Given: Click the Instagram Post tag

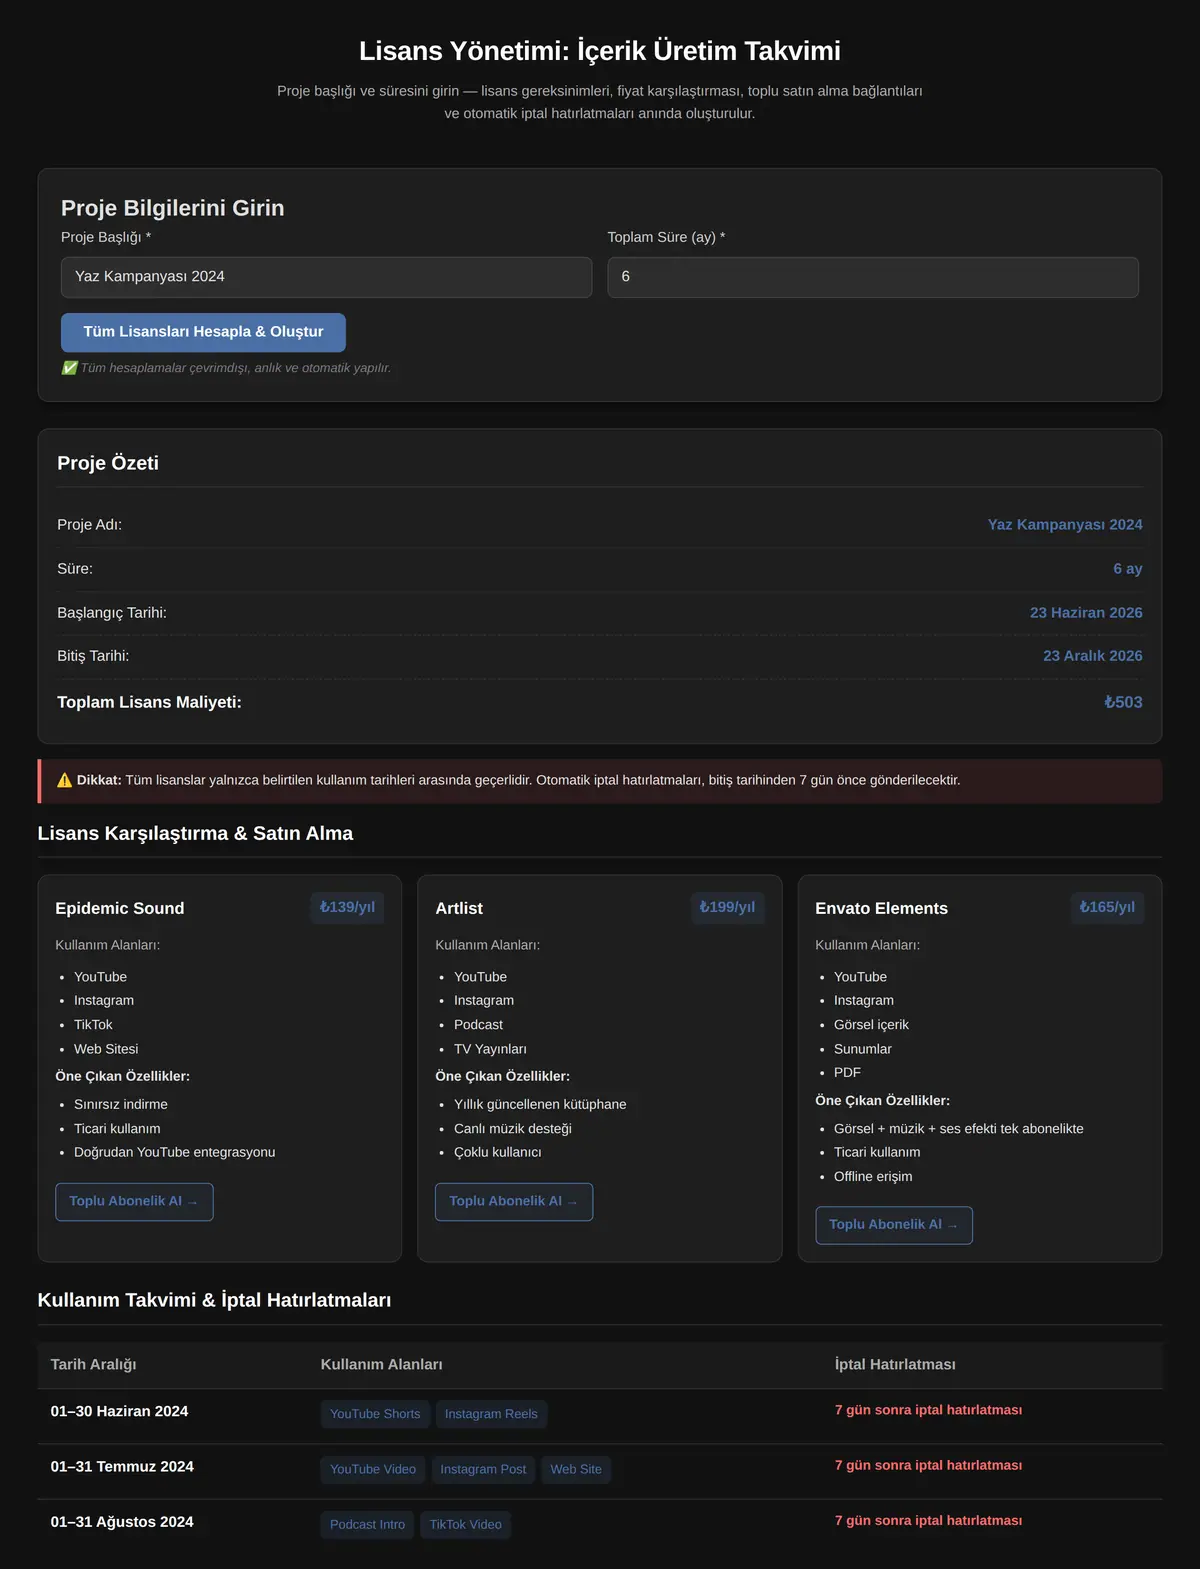Looking at the screenshot, I should pos(483,1469).
